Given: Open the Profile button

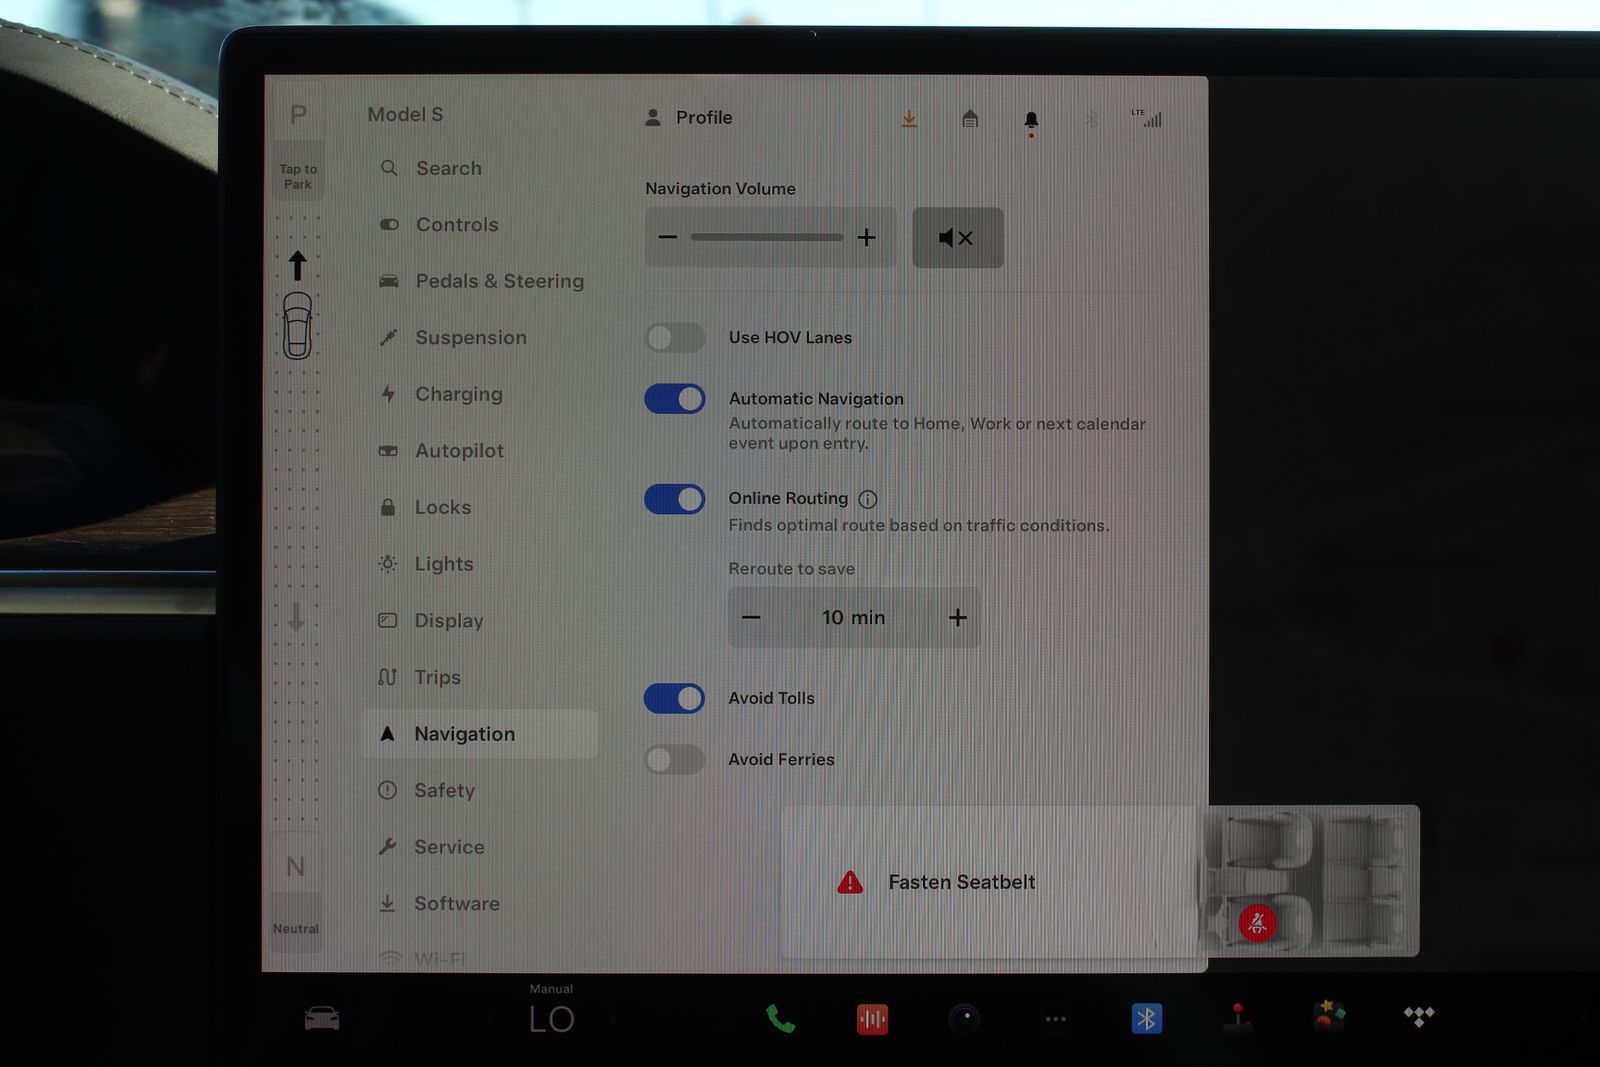Looking at the screenshot, I should pyautogui.click(x=690, y=118).
